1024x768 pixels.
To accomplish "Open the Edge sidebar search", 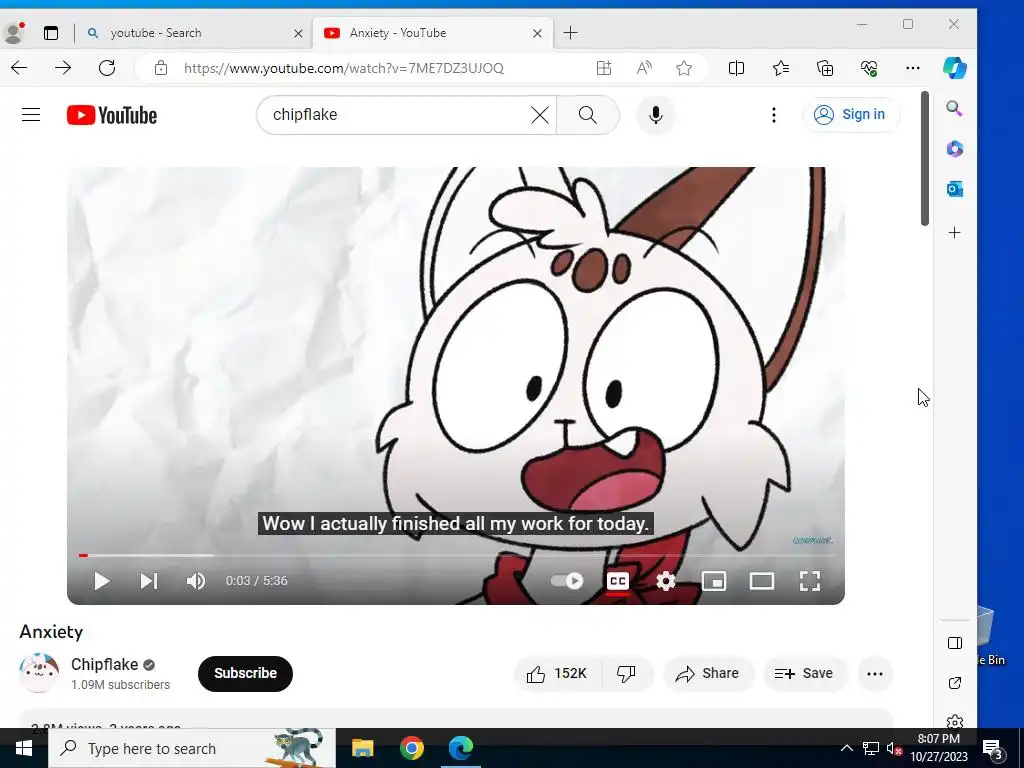I will [954, 108].
